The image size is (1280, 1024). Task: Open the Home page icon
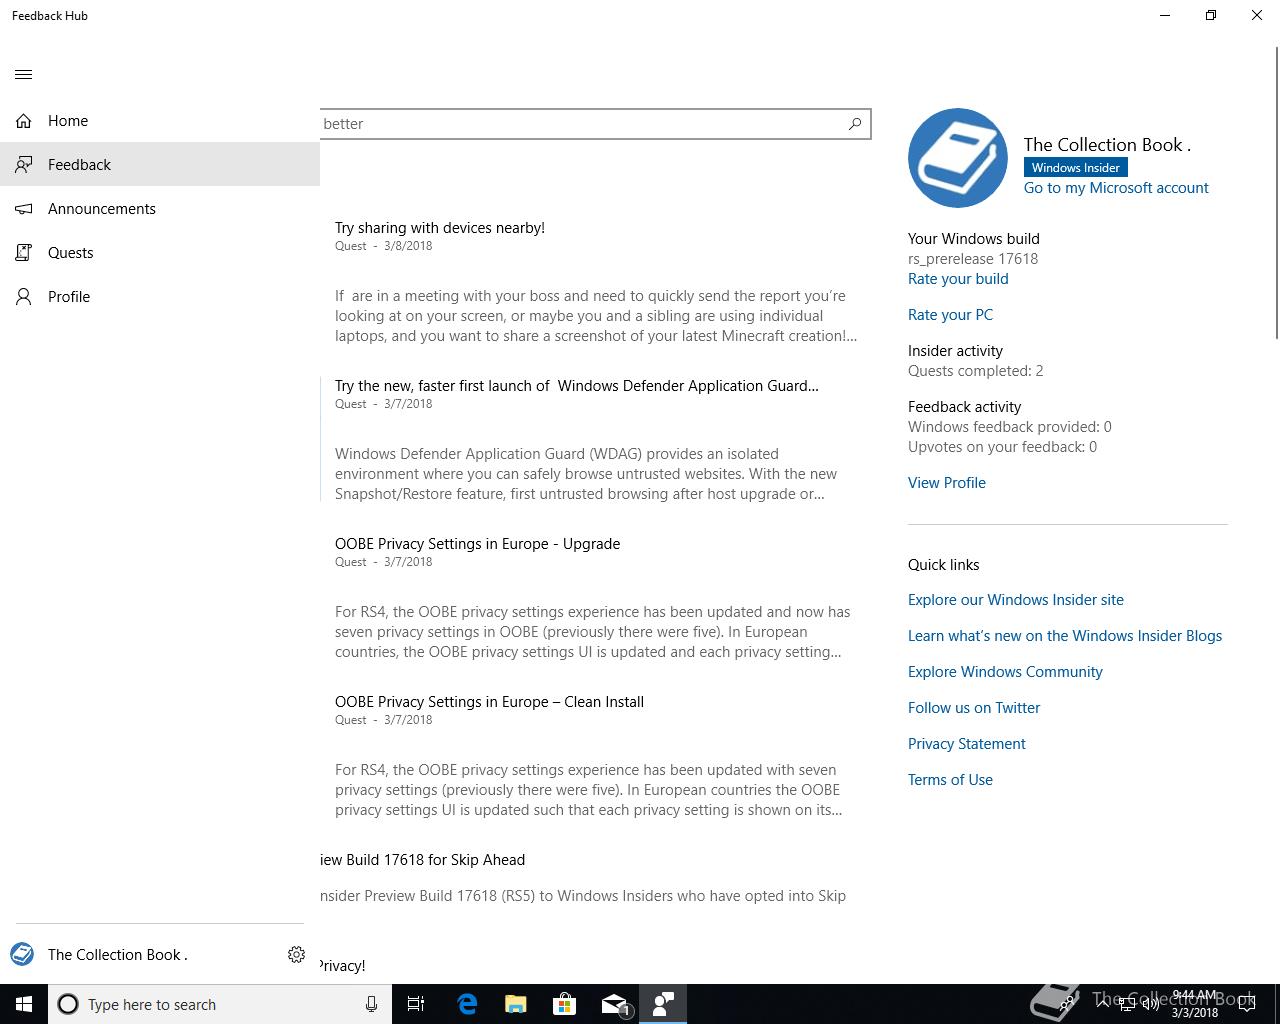pyautogui.click(x=24, y=121)
